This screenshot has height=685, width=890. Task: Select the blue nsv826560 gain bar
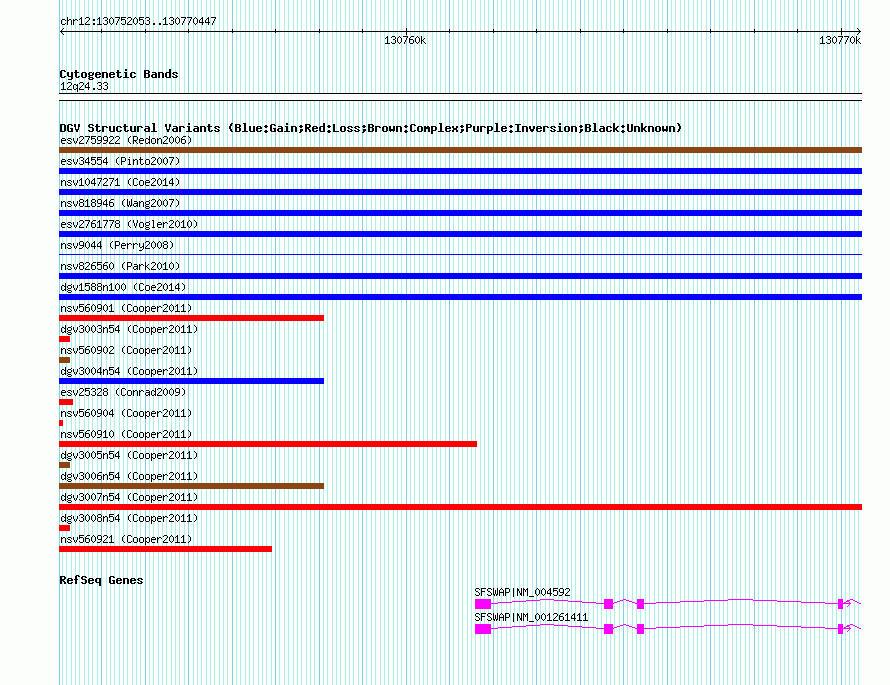(x=460, y=276)
